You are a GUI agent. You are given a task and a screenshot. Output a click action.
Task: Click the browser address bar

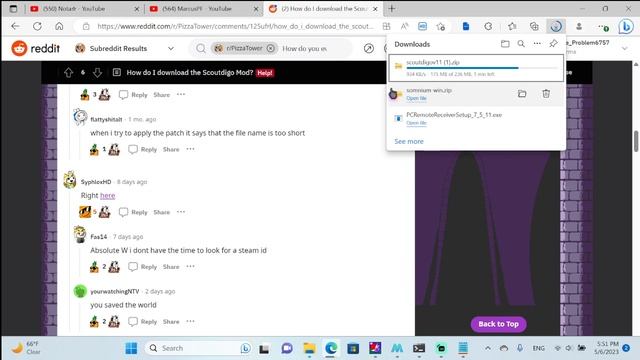pos(235,27)
